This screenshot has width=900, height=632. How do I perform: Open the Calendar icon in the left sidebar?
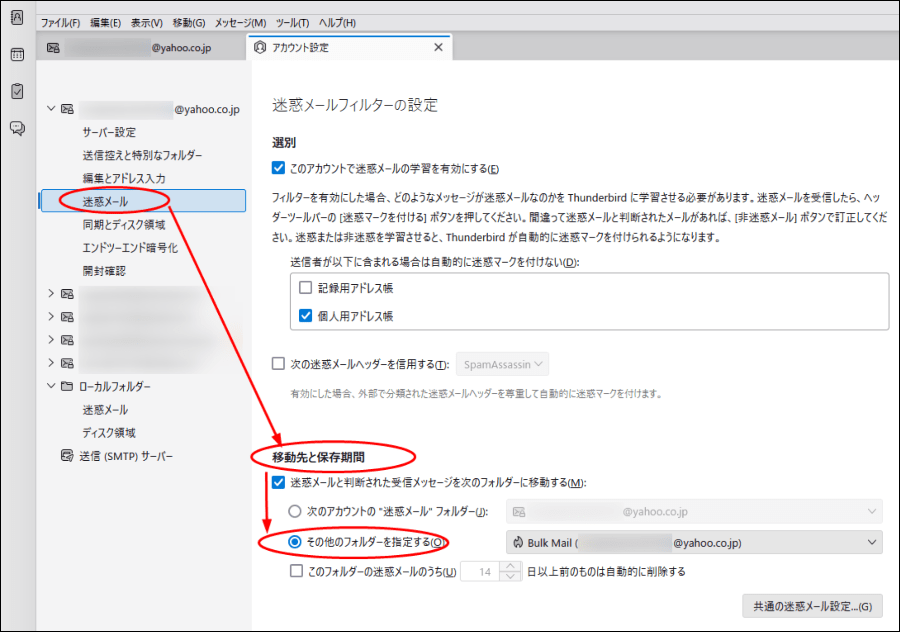tap(17, 55)
